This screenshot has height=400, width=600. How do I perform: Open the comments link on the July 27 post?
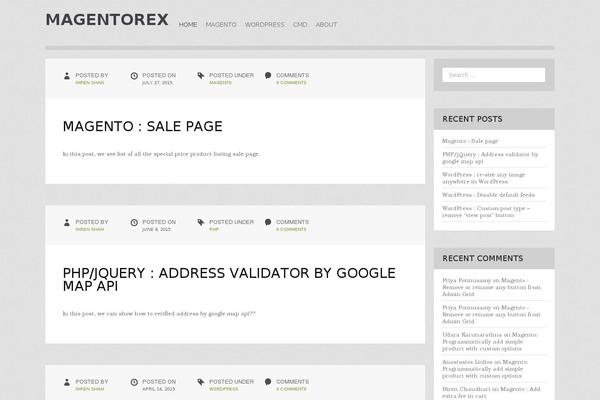click(291, 83)
